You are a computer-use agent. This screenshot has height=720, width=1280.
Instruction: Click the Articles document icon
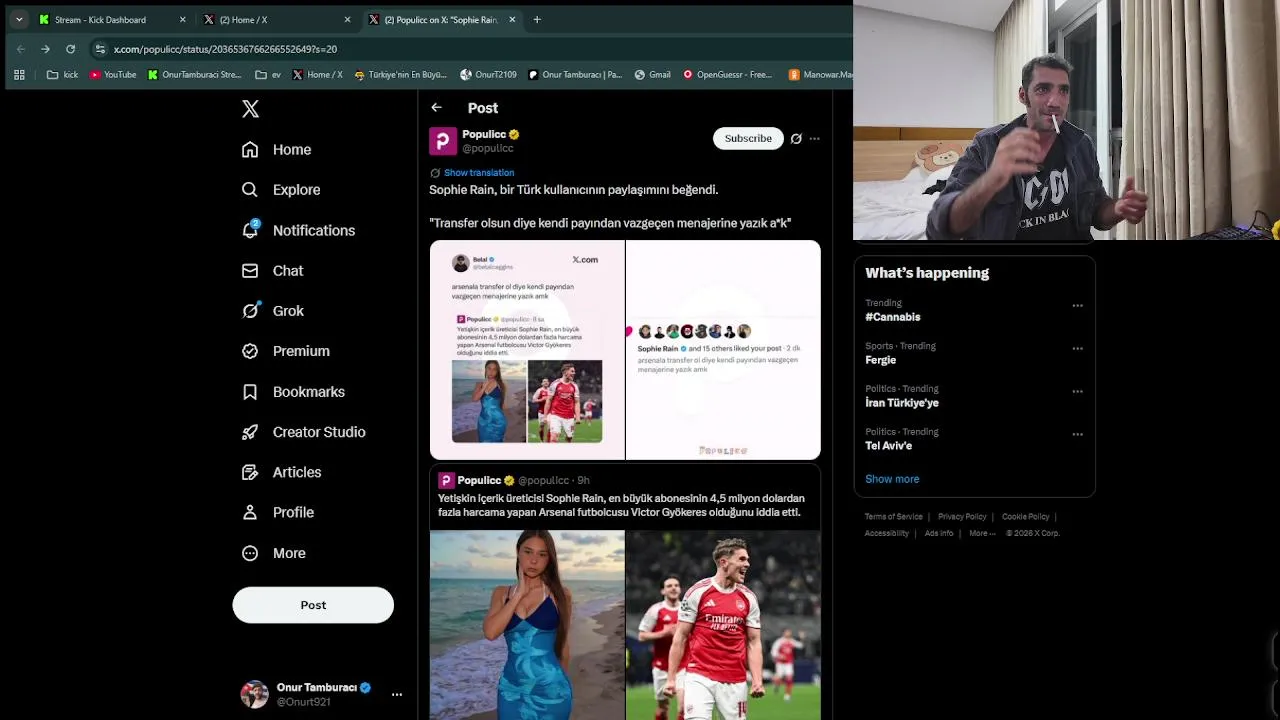point(250,472)
